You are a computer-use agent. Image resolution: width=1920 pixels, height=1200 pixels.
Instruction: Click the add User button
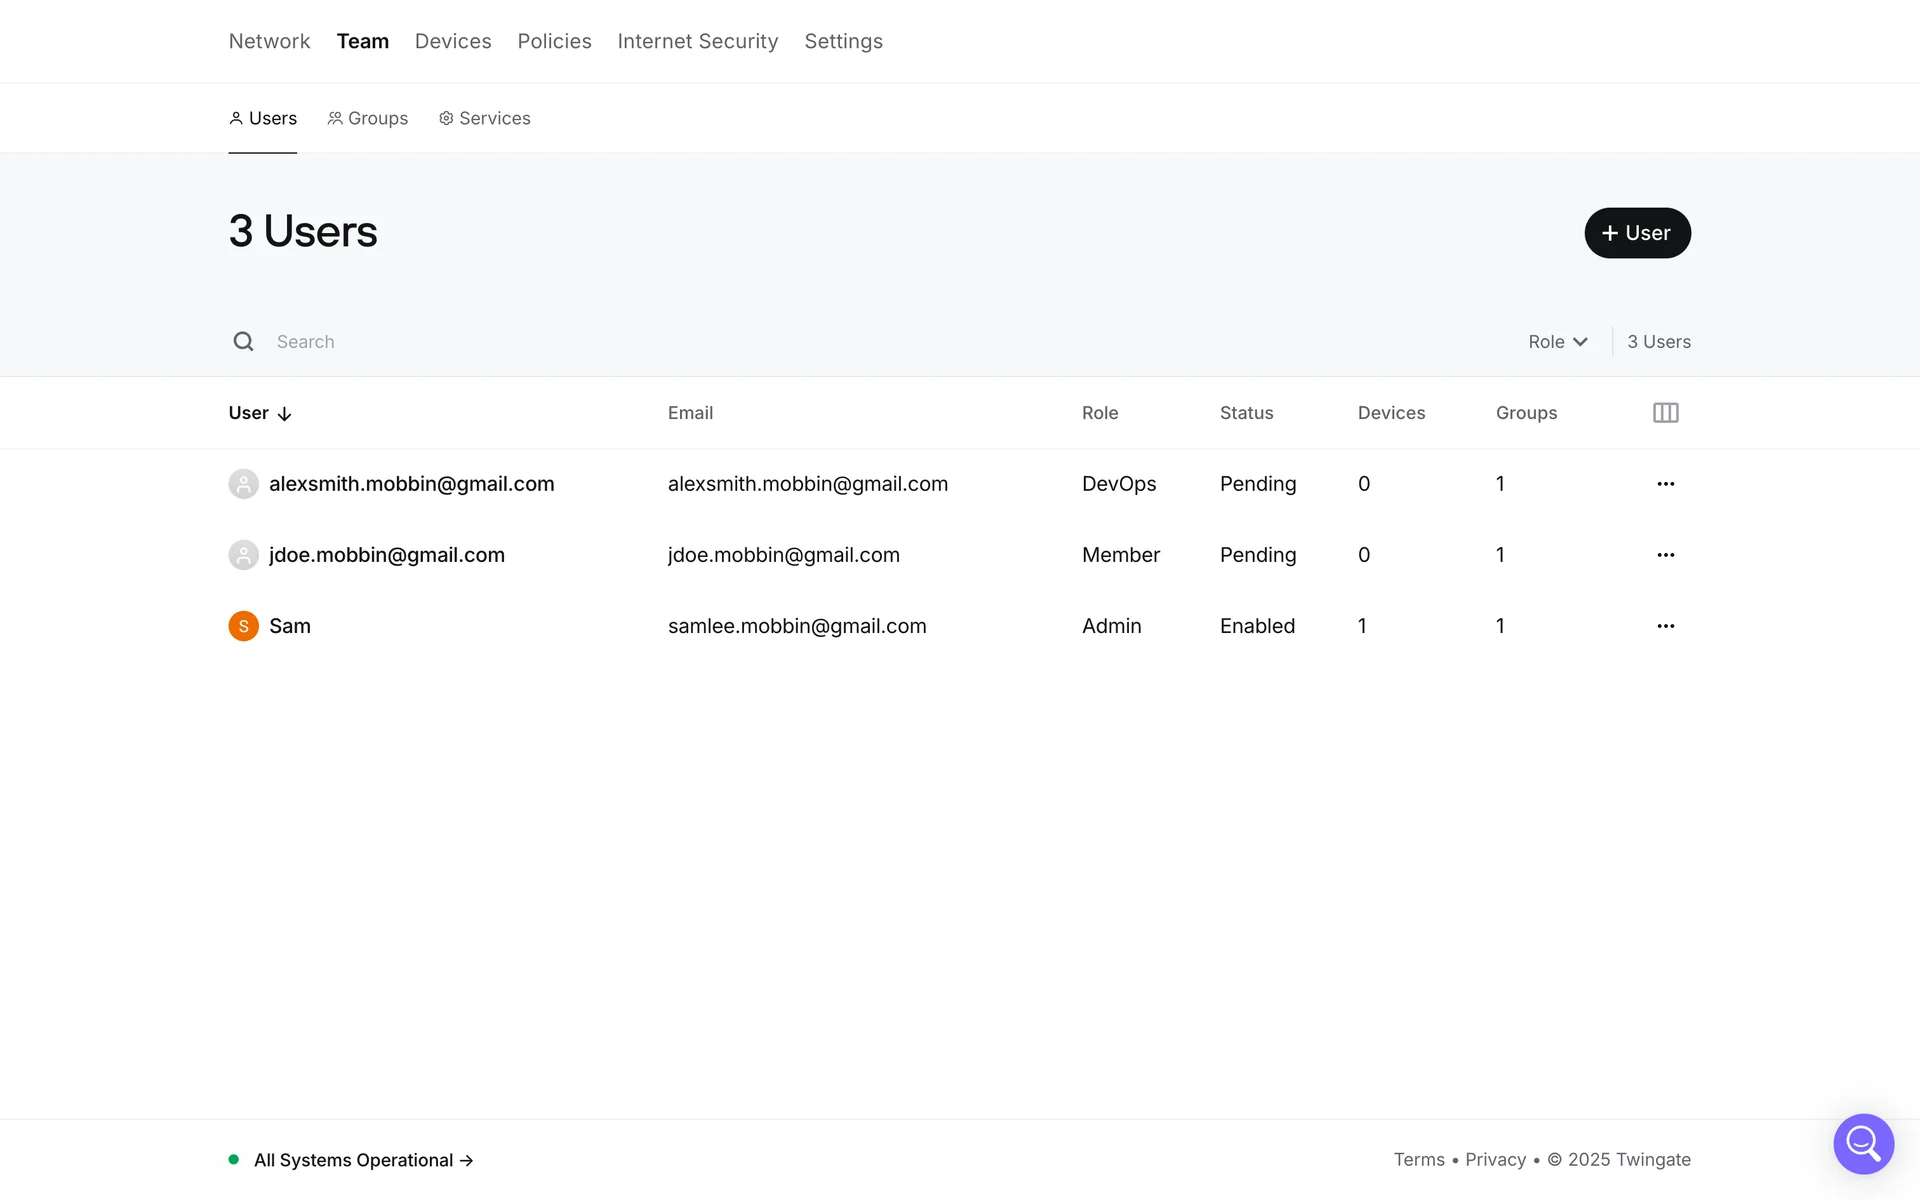click(x=1637, y=233)
